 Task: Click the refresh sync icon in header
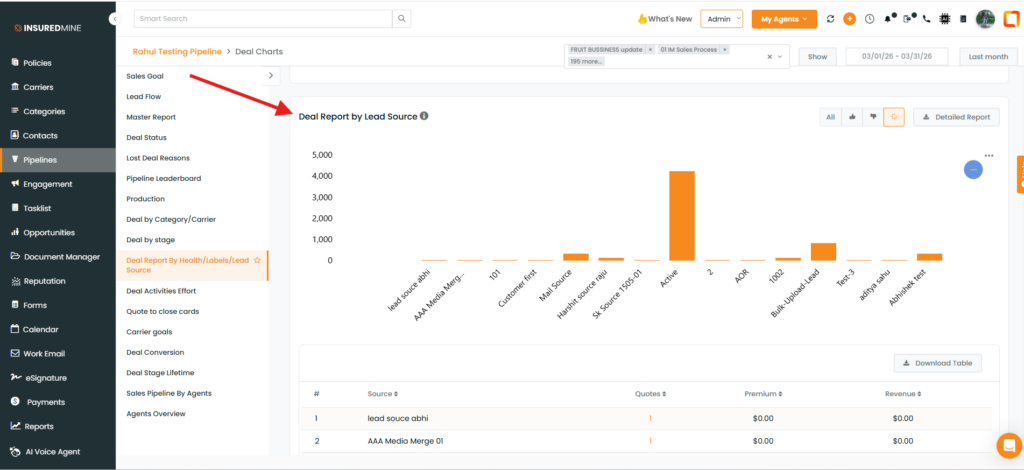pos(830,19)
